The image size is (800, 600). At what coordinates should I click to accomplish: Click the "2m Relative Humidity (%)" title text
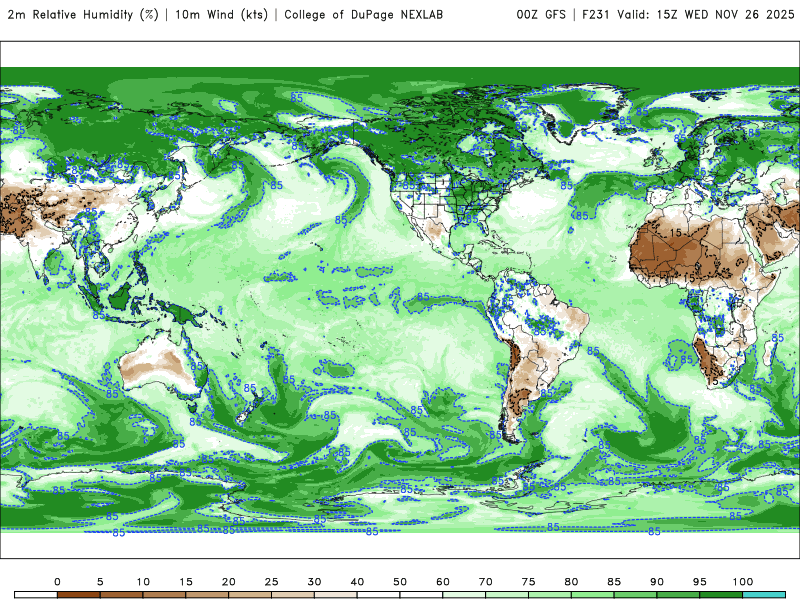[x=83, y=15]
